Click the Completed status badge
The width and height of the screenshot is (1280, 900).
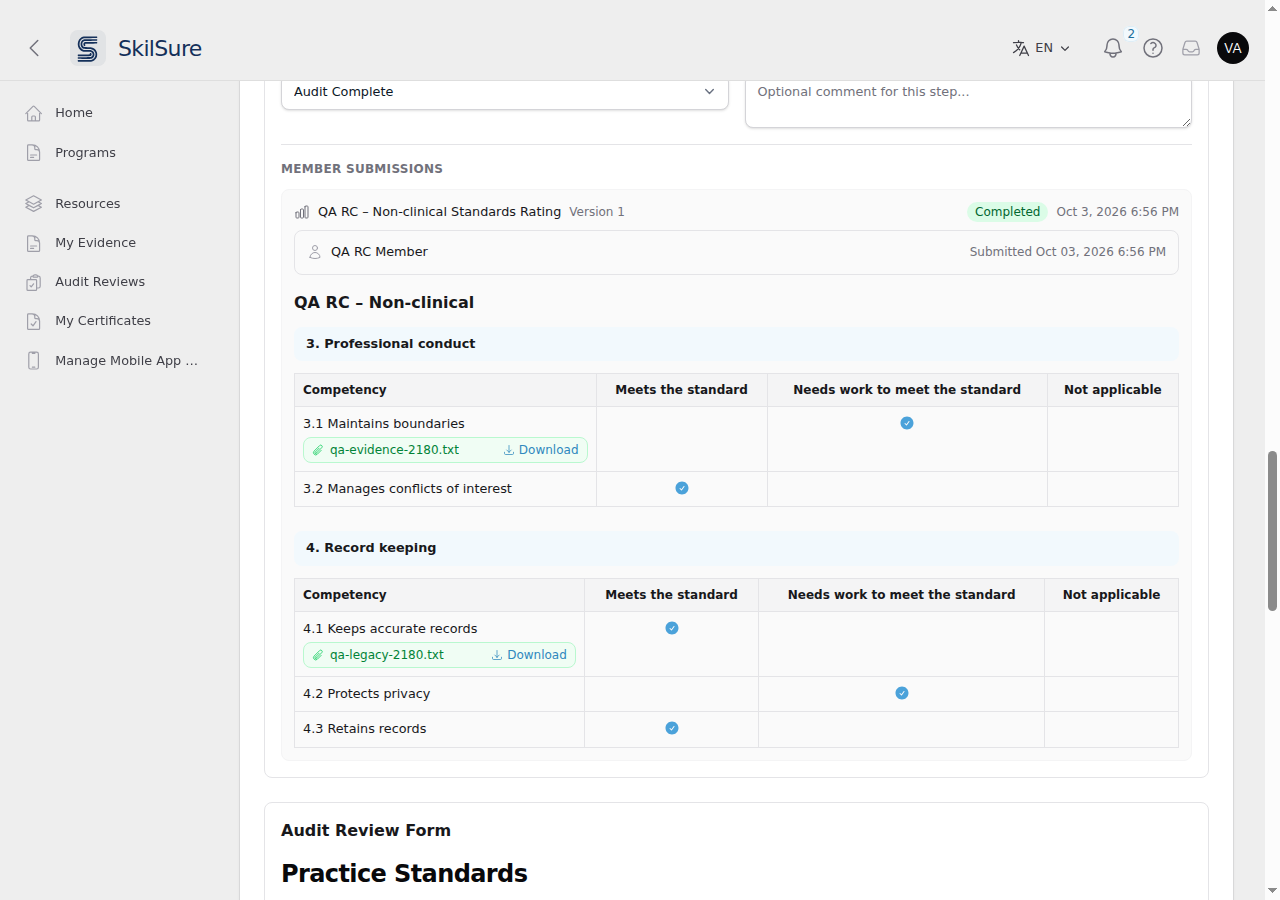click(x=1007, y=212)
